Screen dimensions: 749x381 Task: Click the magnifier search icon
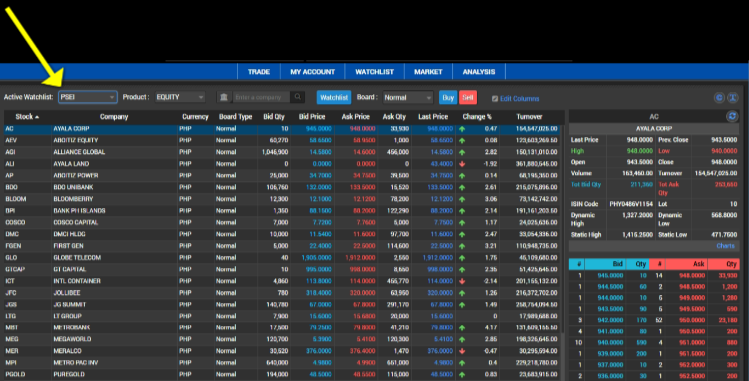pyautogui.click(x=298, y=97)
